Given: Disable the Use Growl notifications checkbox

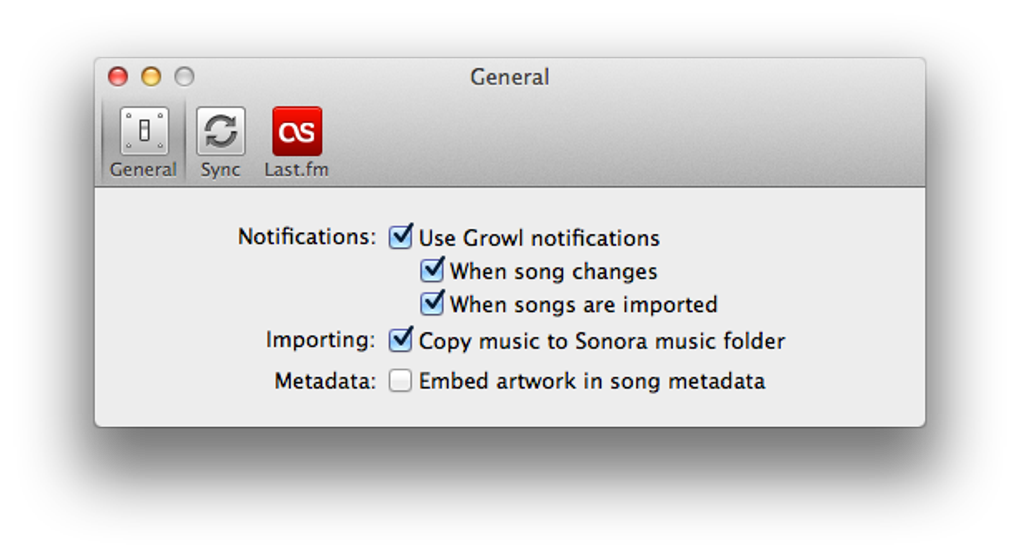Looking at the screenshot, I should coord(401,237).
